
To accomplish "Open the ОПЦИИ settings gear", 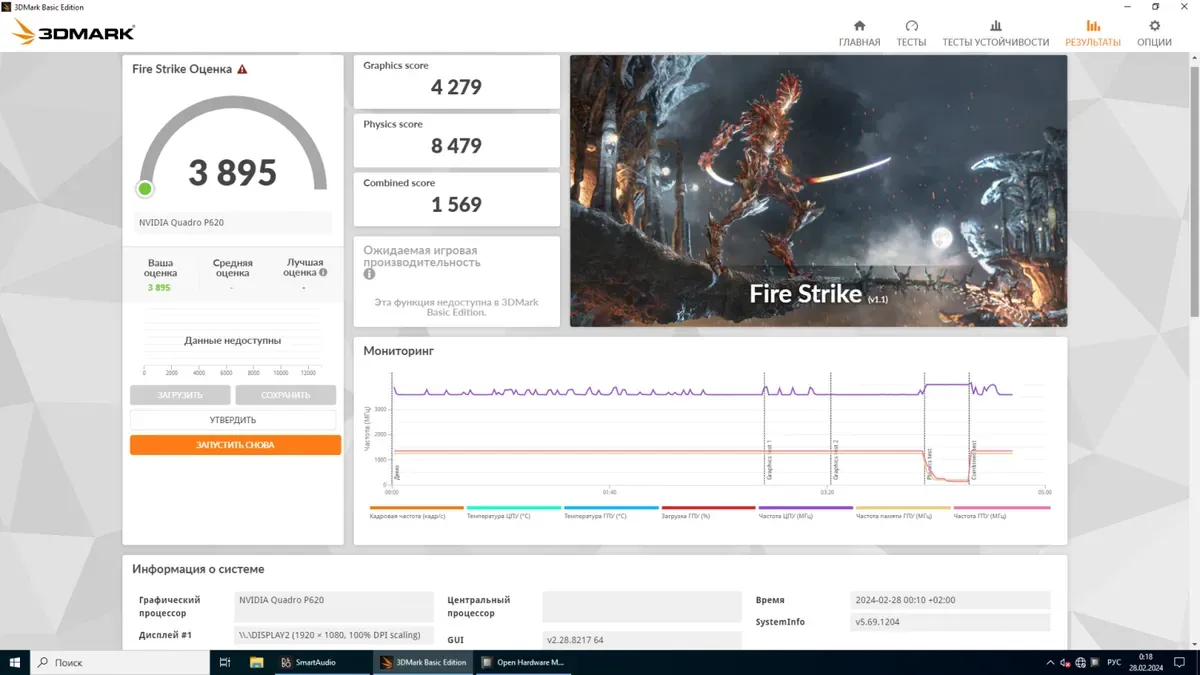I will tap(1154, 33).
